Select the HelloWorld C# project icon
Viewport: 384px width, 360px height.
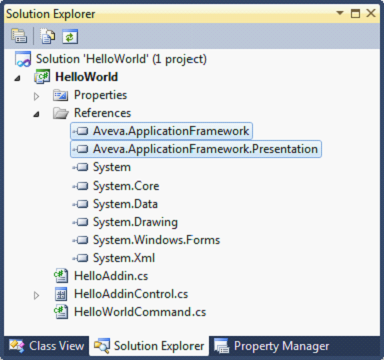coord(42,77)
